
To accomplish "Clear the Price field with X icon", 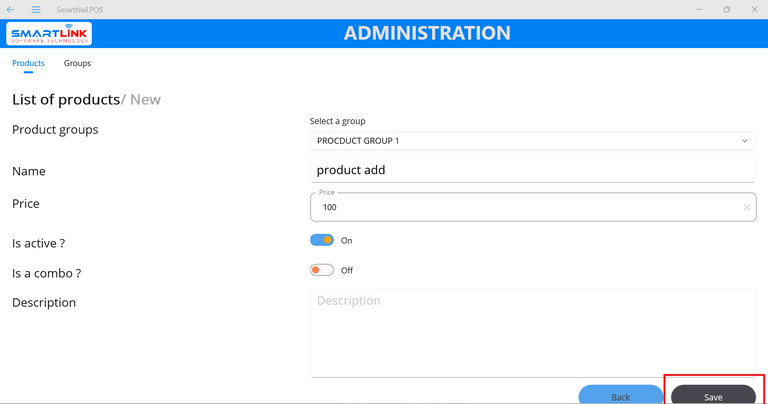I will click(x=746, y=208).
